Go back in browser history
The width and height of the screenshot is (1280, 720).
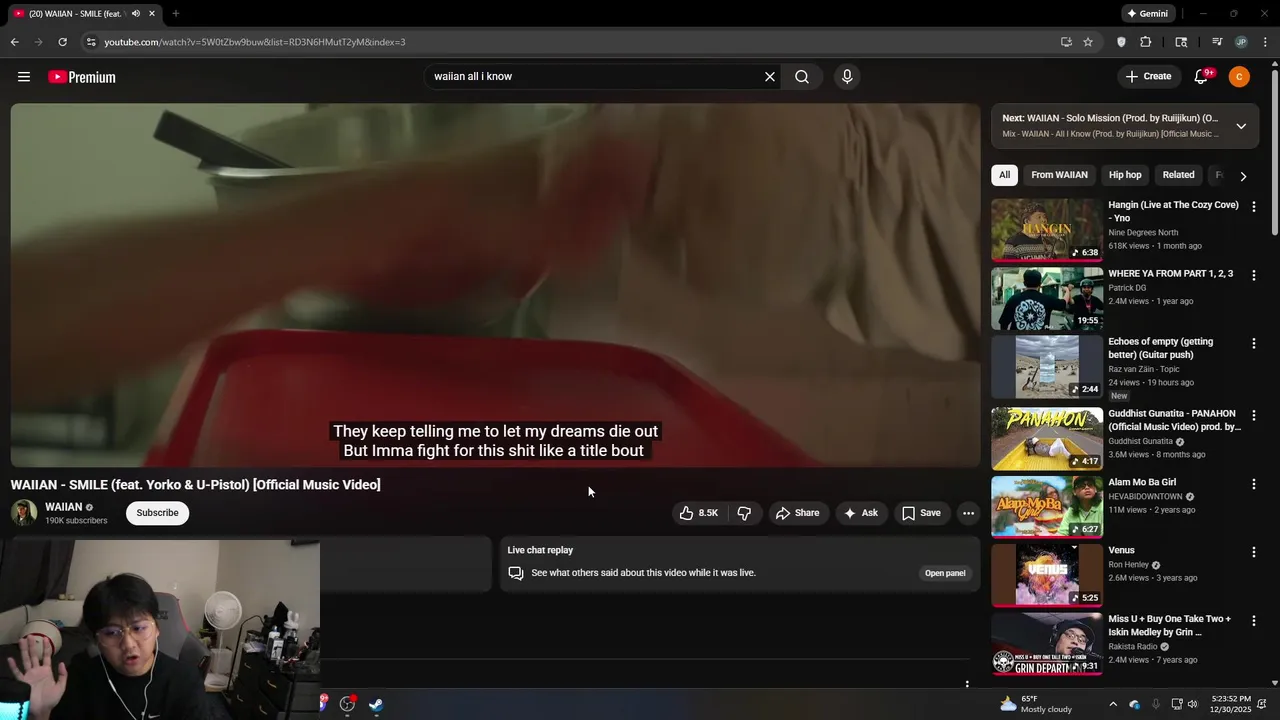pos(14,42)
